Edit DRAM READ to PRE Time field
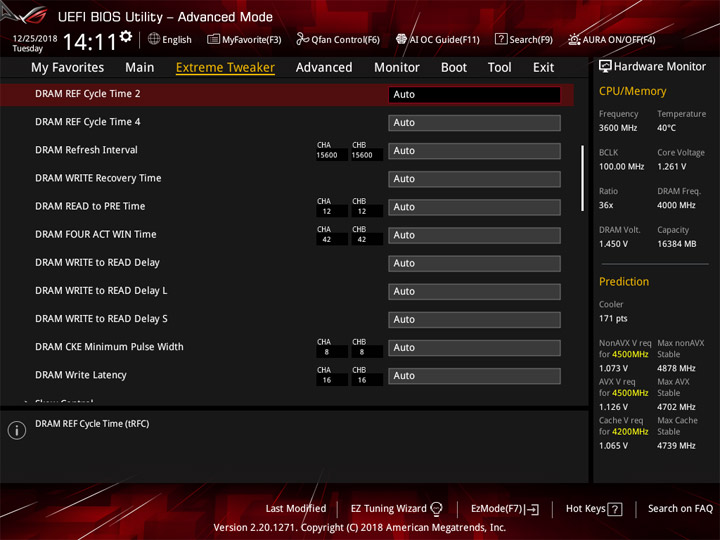Image resolution: width=720 pixels, height=540 pixels. [474, 207]
